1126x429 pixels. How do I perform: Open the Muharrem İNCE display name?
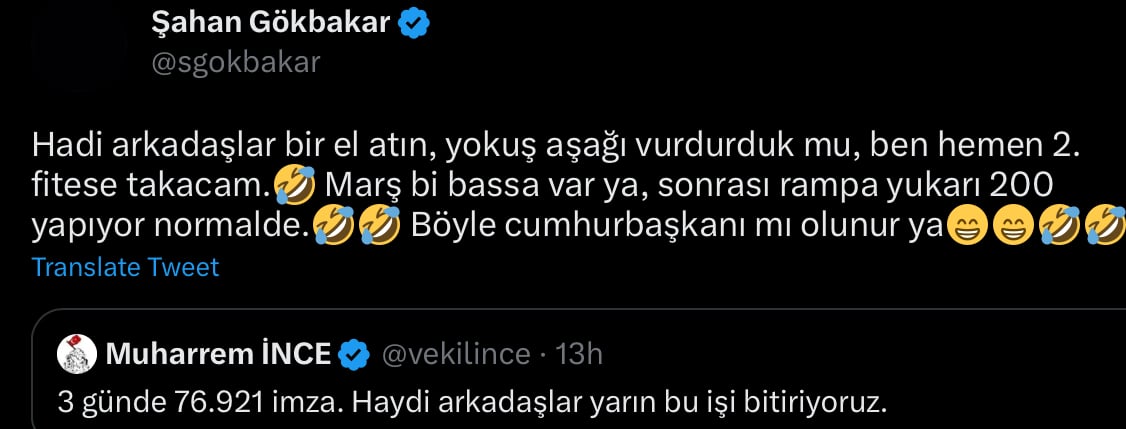218,354
